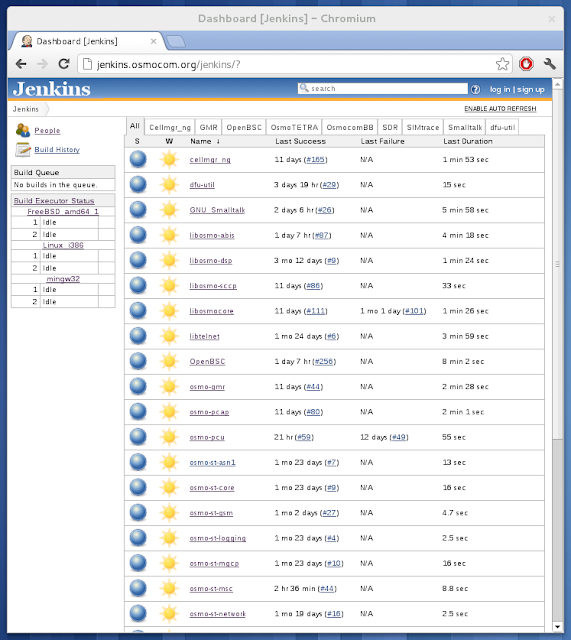Sort by the Last Duration column header
The width and height of the screenshot is (571, 640).
click(x=468, y=141)
